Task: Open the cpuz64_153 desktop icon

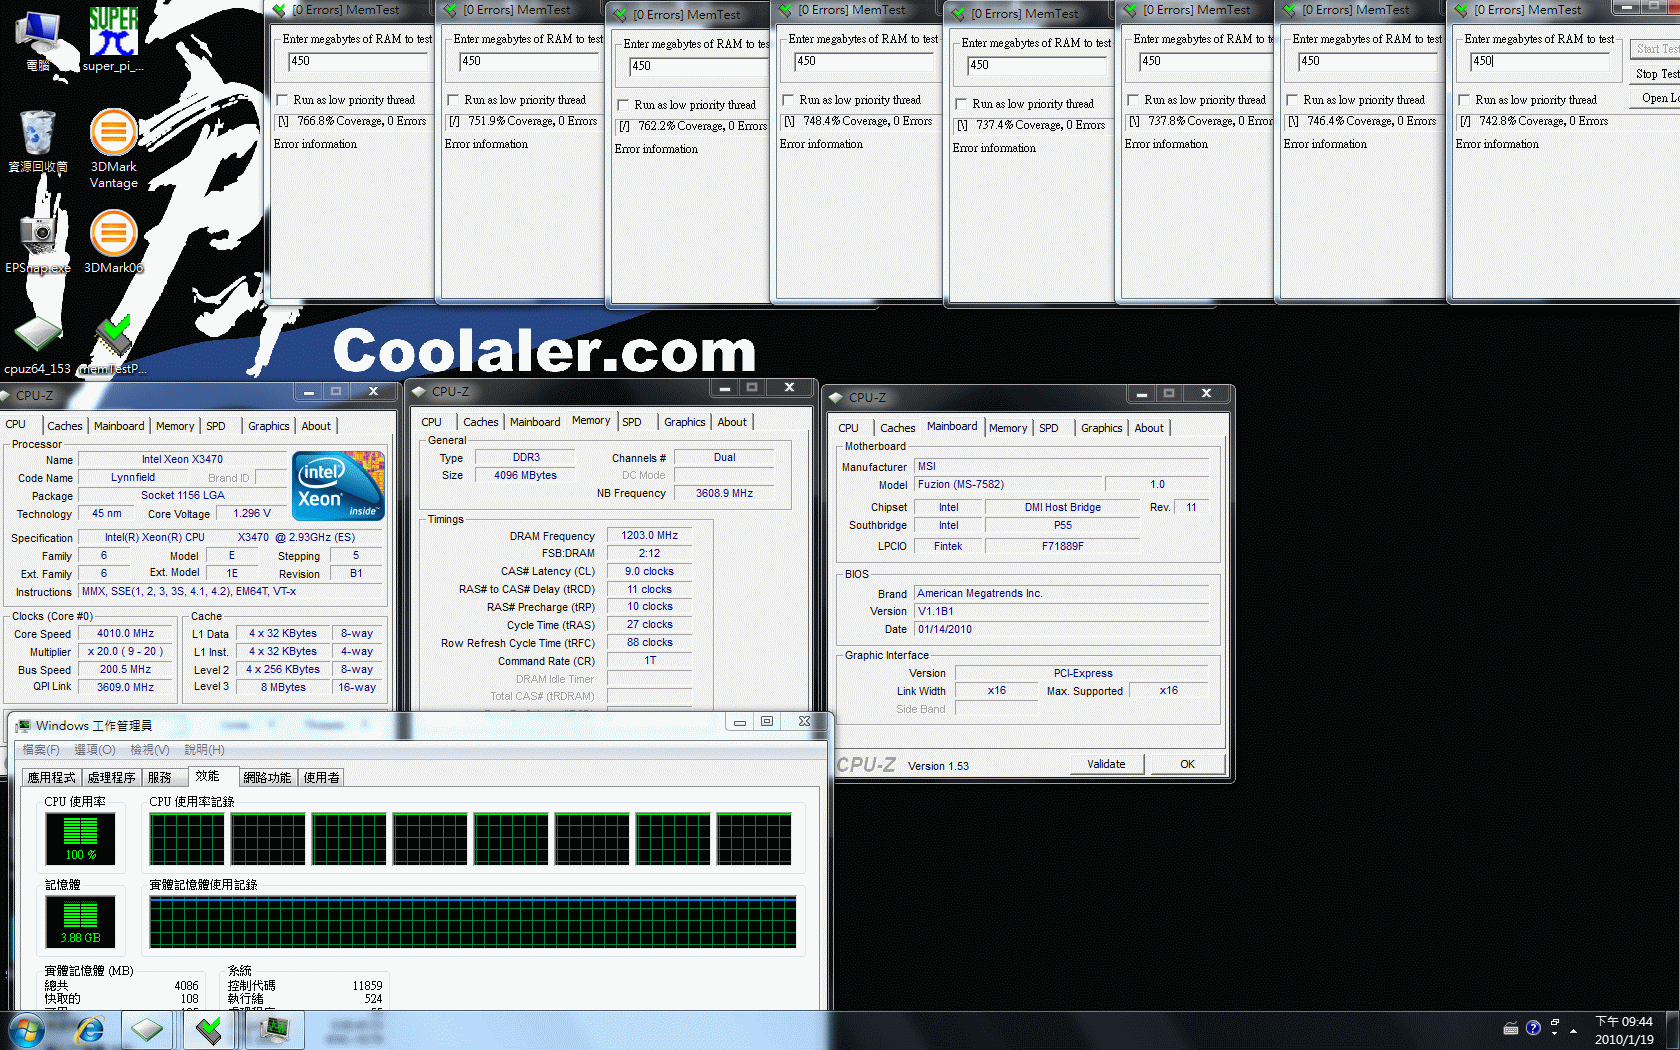Action: (38, 345)
